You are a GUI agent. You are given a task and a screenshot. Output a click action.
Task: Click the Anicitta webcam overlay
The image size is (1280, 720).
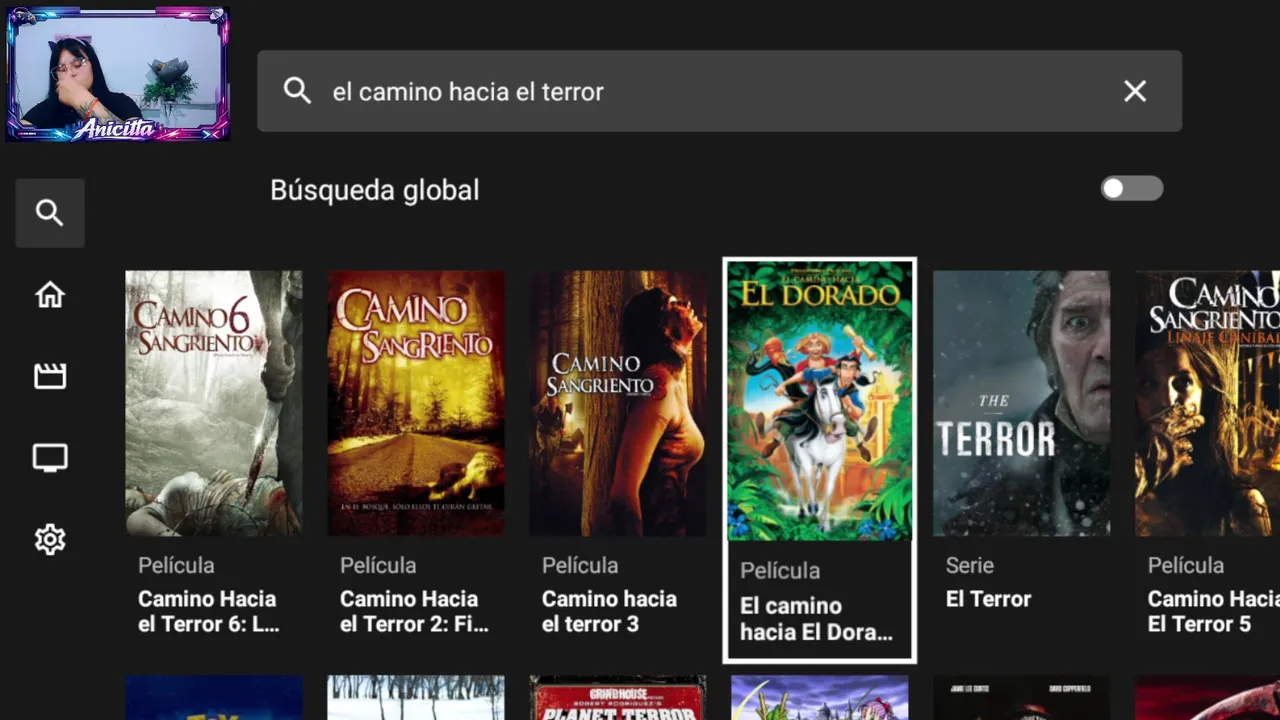[x=118, y=74]
